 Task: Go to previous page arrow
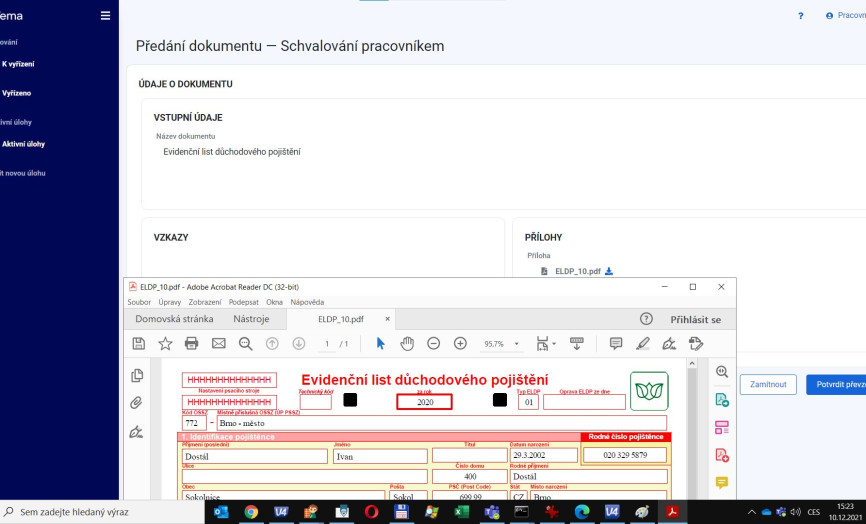coord(272,343)
